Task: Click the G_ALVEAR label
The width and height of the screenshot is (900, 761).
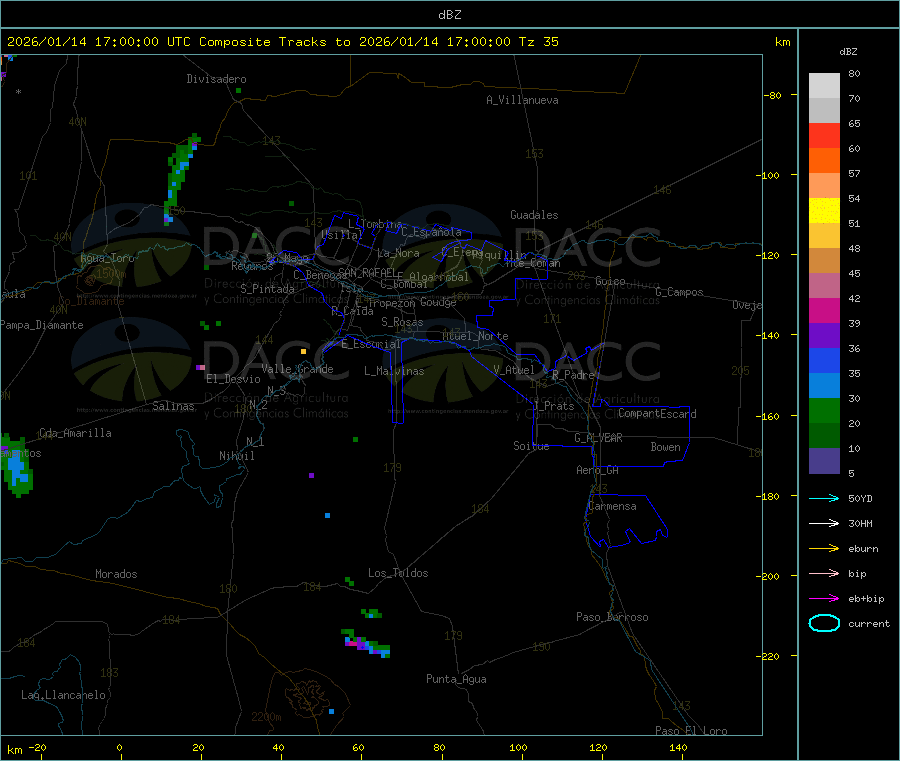Action: tap(598, 438)
